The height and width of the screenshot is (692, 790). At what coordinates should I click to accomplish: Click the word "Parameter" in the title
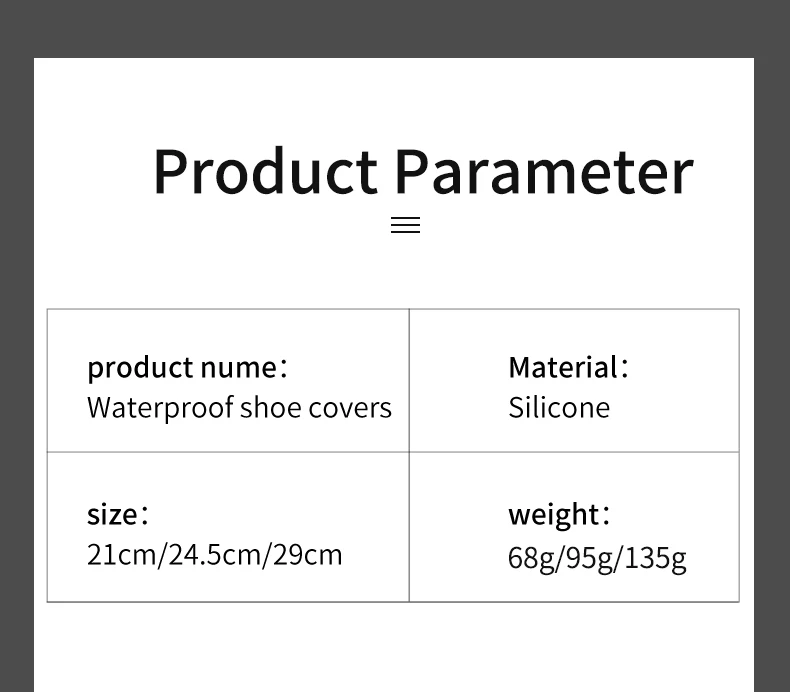(543, 171)
